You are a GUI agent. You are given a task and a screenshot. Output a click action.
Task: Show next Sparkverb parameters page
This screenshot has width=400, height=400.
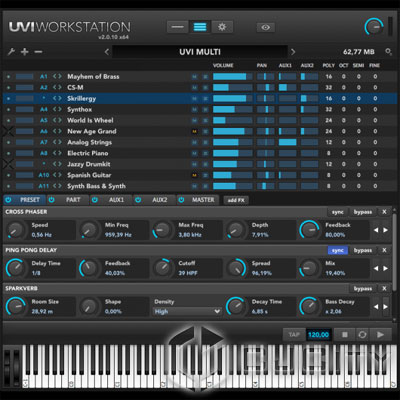tap(385, 307)
